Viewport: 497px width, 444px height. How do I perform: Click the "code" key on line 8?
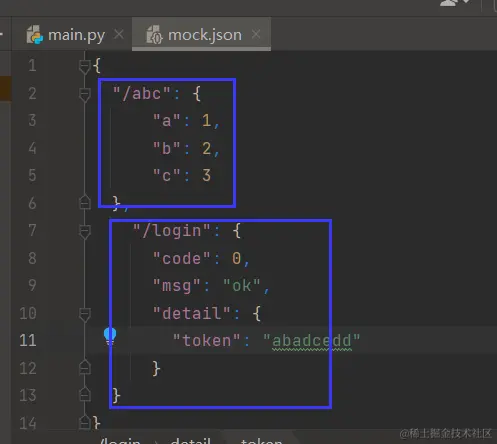tap(182, 258)
